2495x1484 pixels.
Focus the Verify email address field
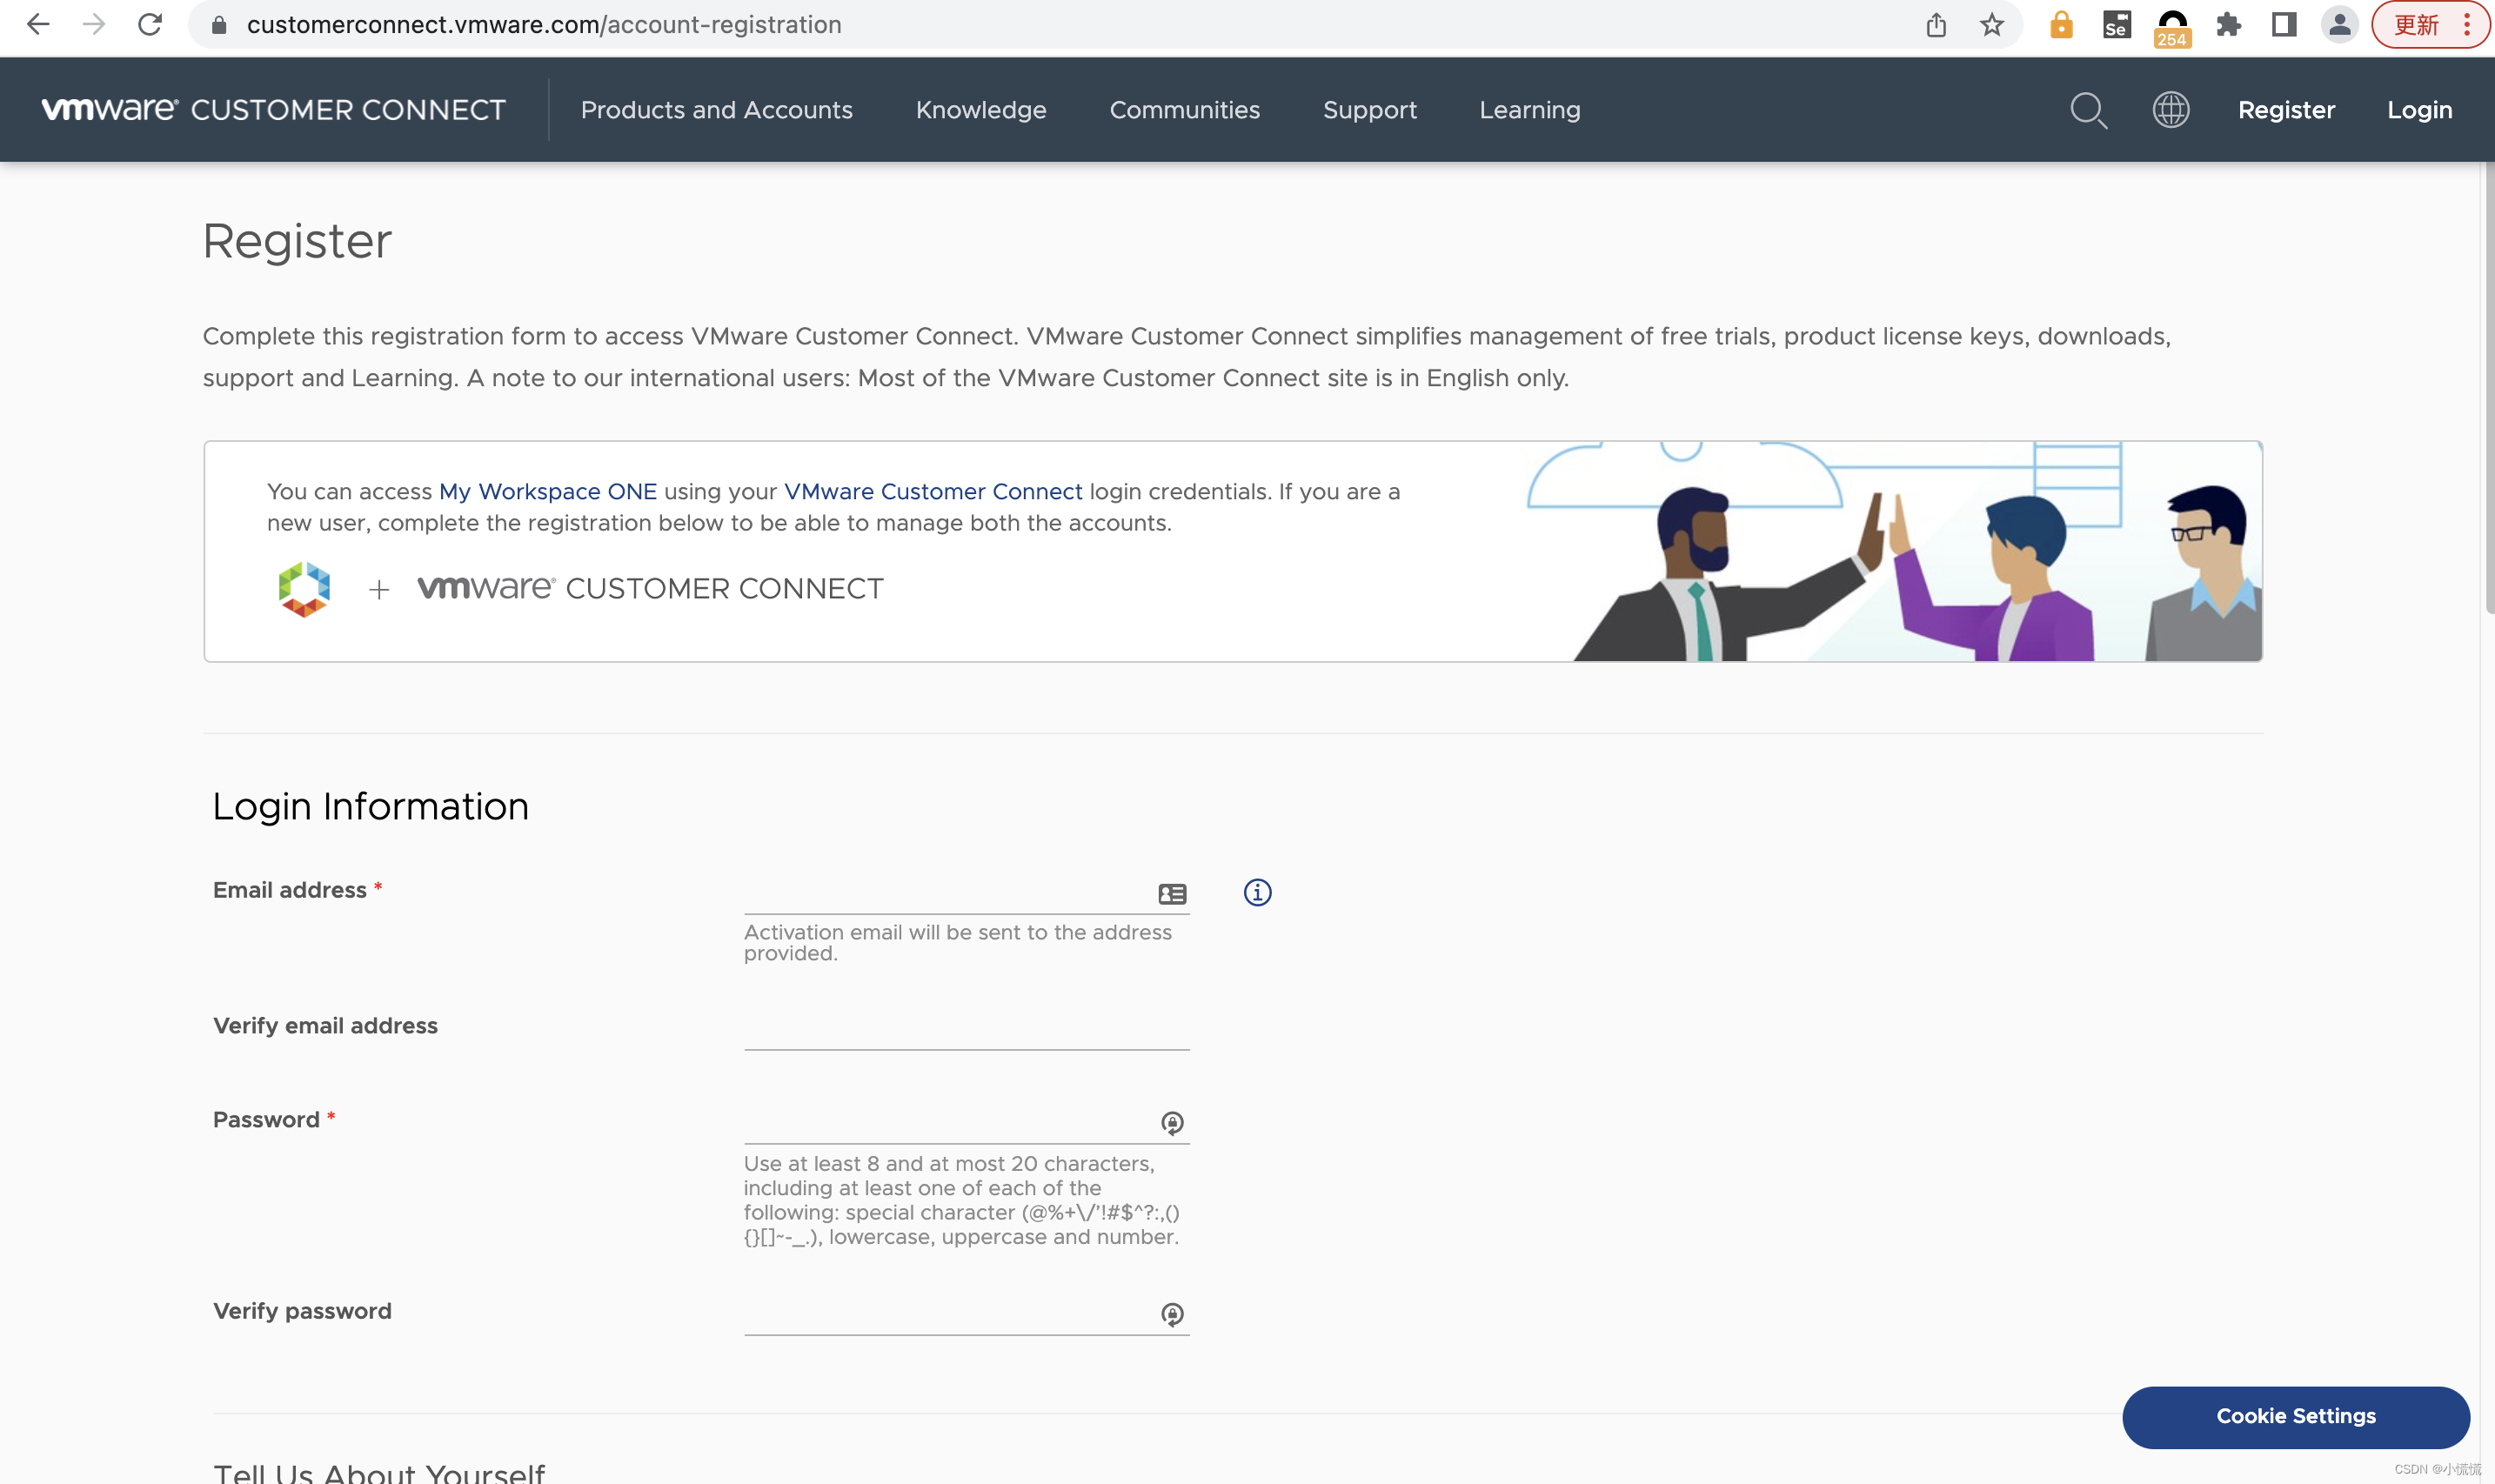pyautogui.click(x=965, y=1029)
